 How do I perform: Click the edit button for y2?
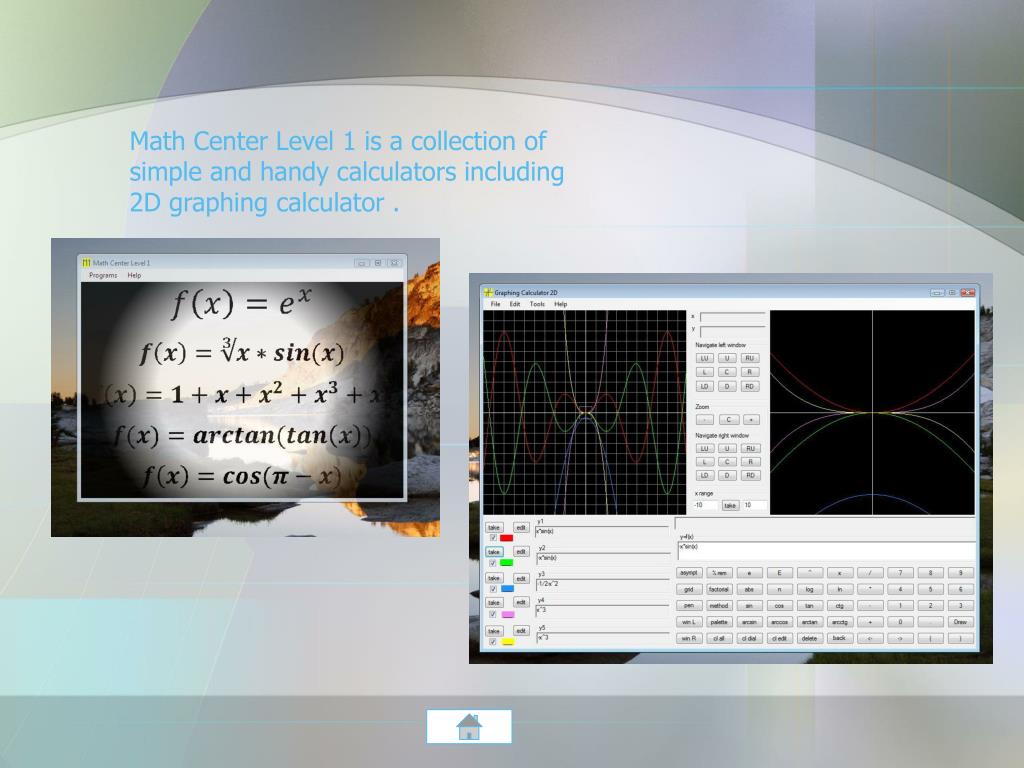click(520, 552)
